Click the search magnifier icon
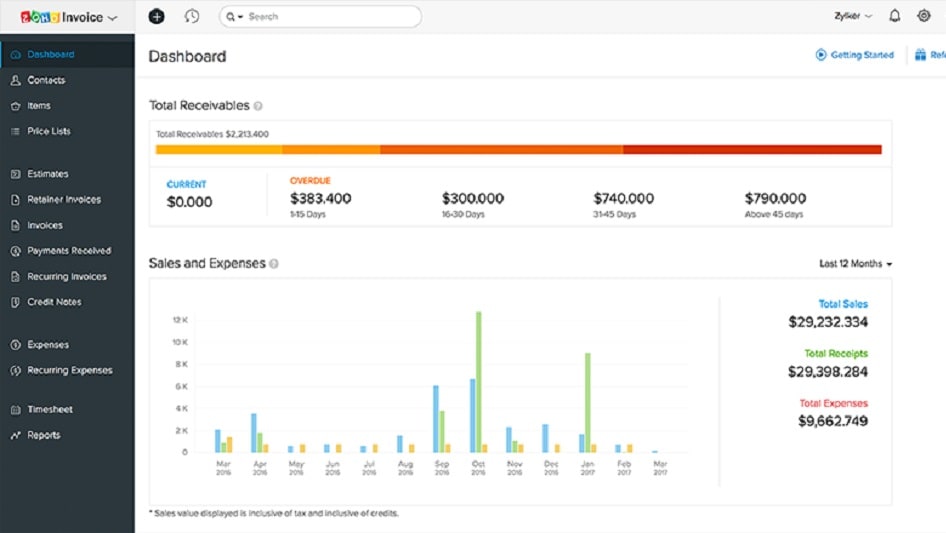Viewport: 946px width, 533px height. pos(230,17)
